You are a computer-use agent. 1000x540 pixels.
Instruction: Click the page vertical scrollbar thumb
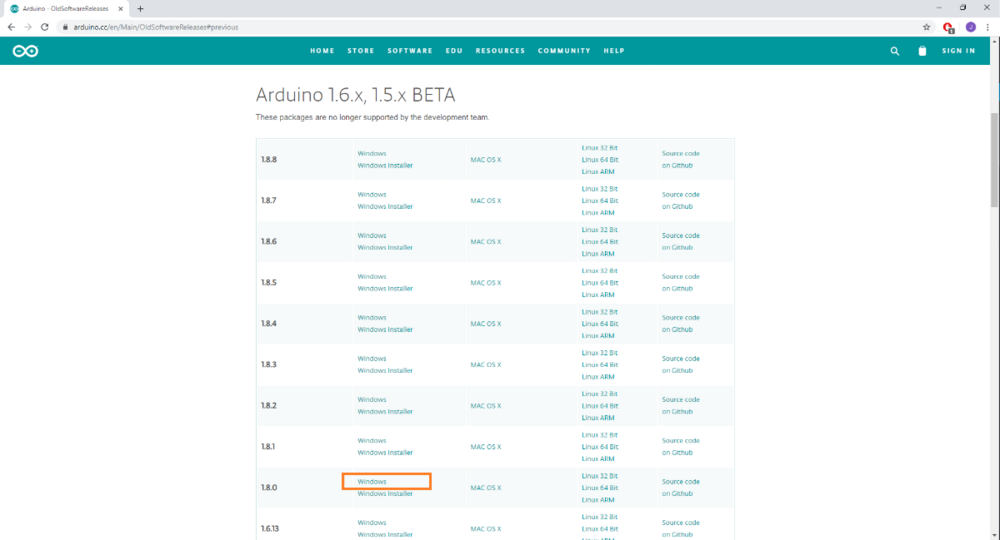point(994,159)
